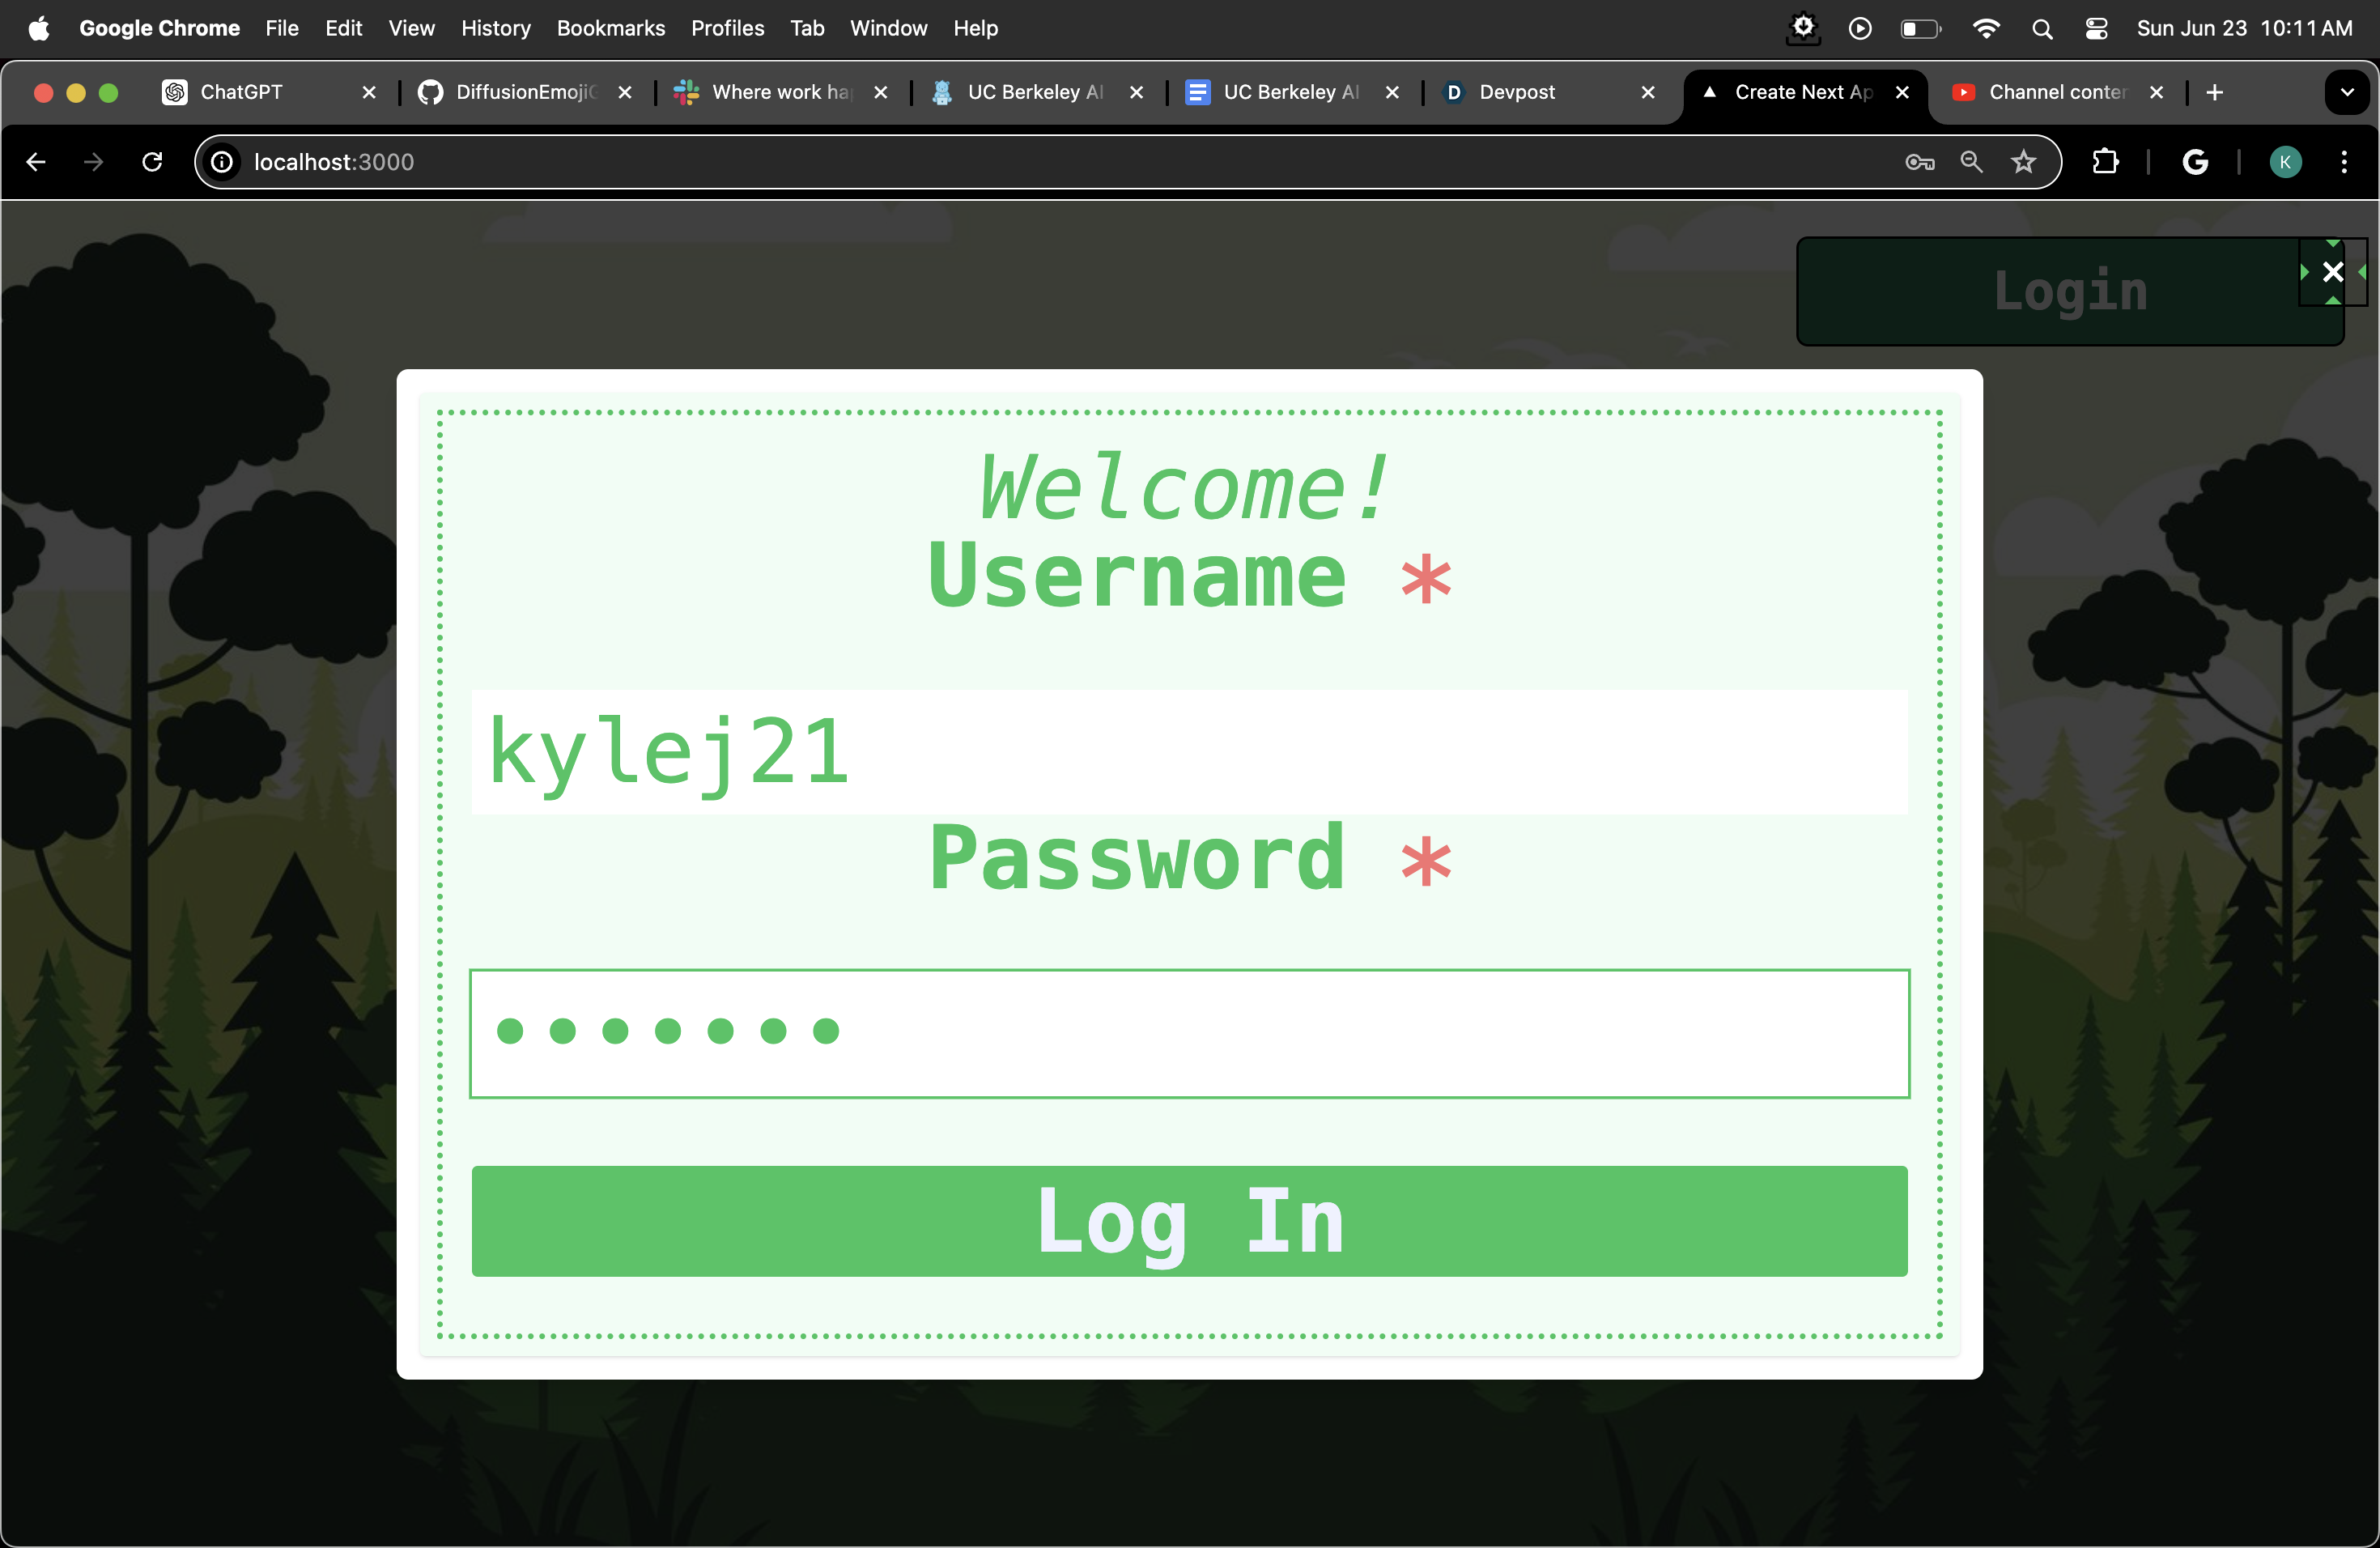Click the zoom magnifier icon in address bar

[x=1971, y=162]
